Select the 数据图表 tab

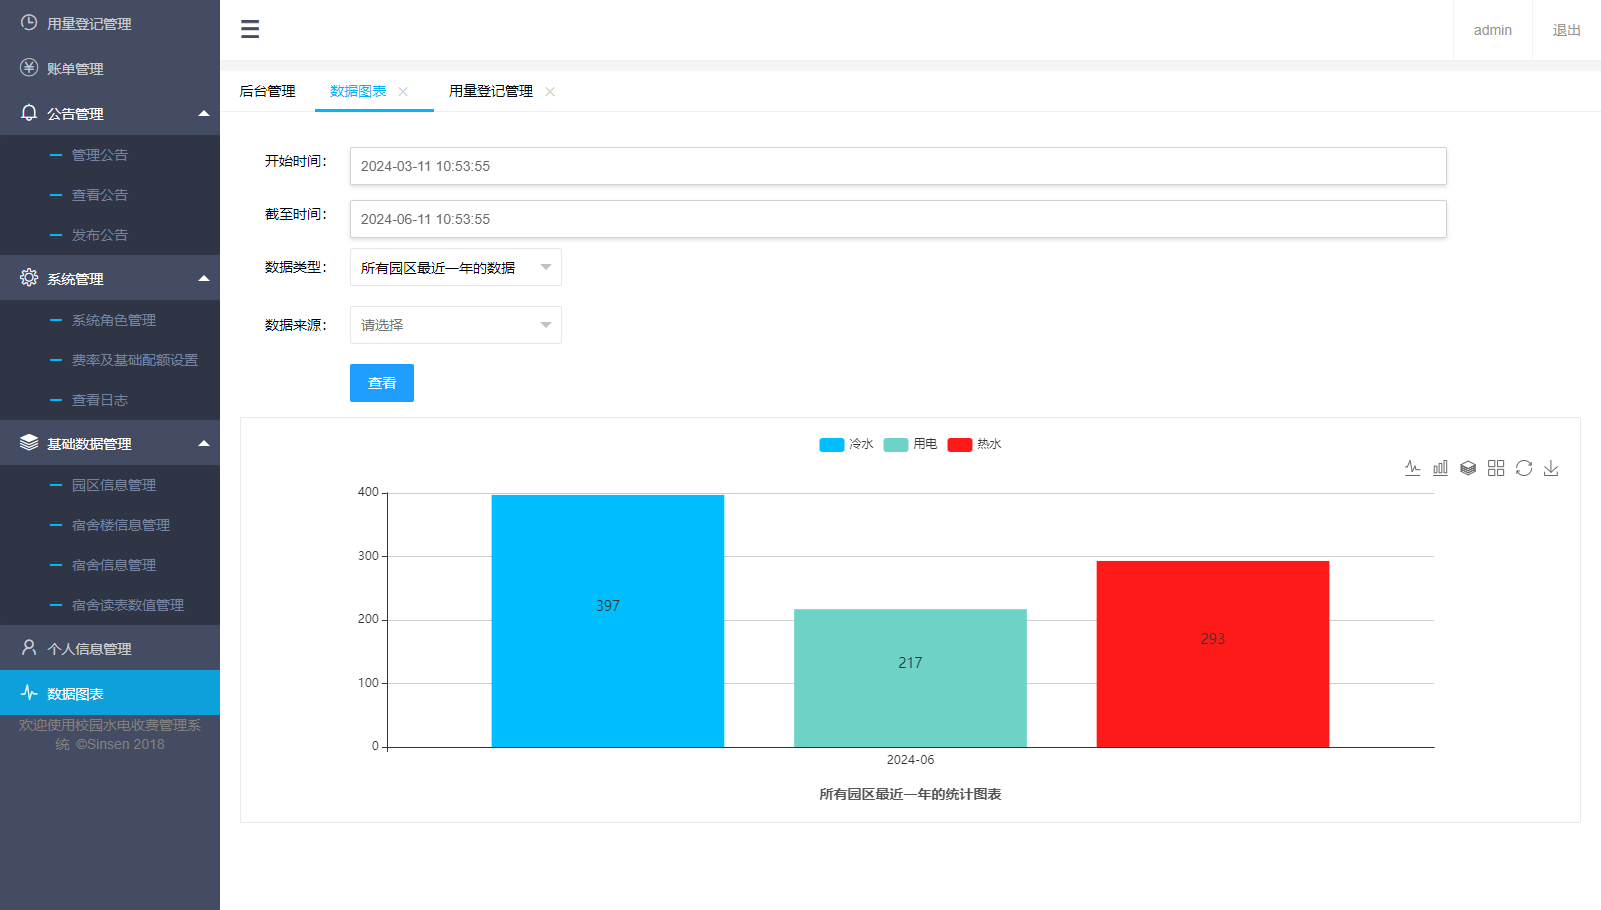coord(358,91)
